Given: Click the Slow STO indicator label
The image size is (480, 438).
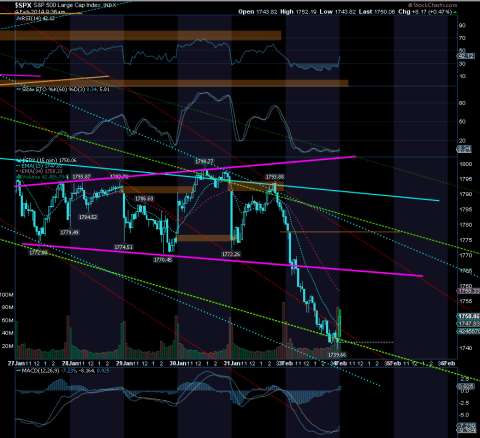Looking at the screenshot, I should (63, 89).
